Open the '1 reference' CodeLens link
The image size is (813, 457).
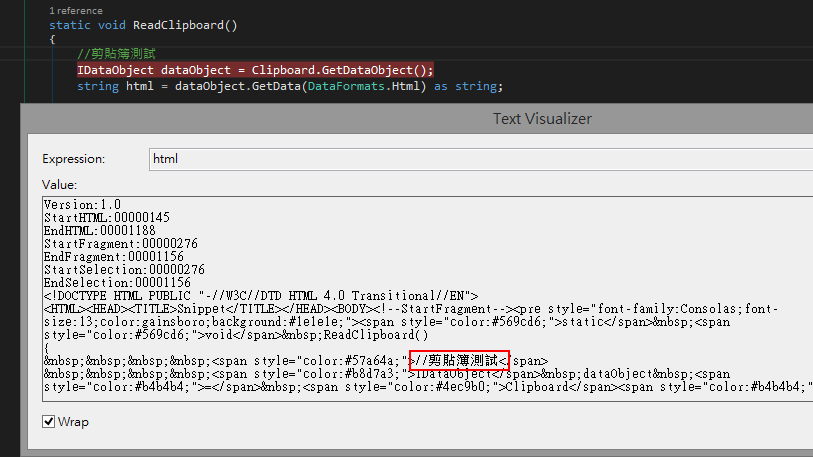(x=75, y=10)
